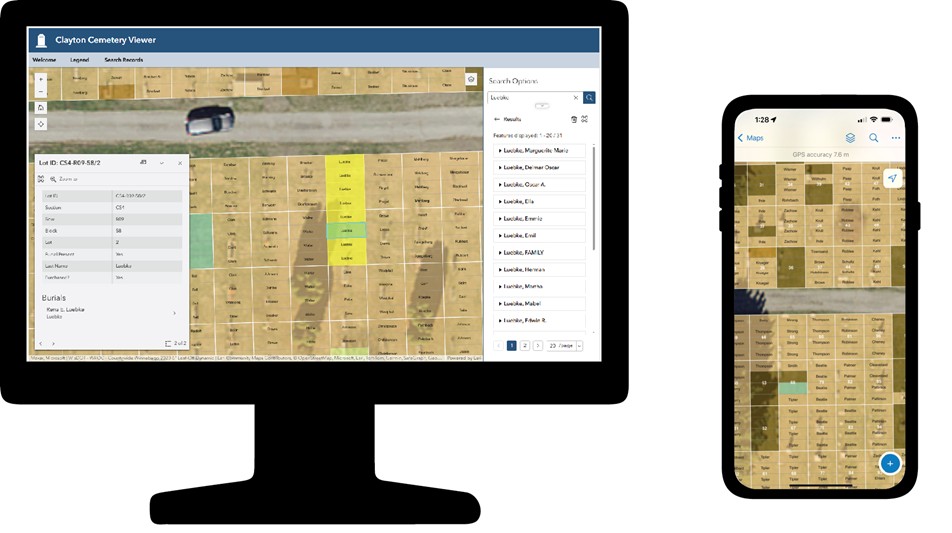
Task: Collapse the Lot ID popup panel
Action: pyautogui.click(x=162, y=163)
